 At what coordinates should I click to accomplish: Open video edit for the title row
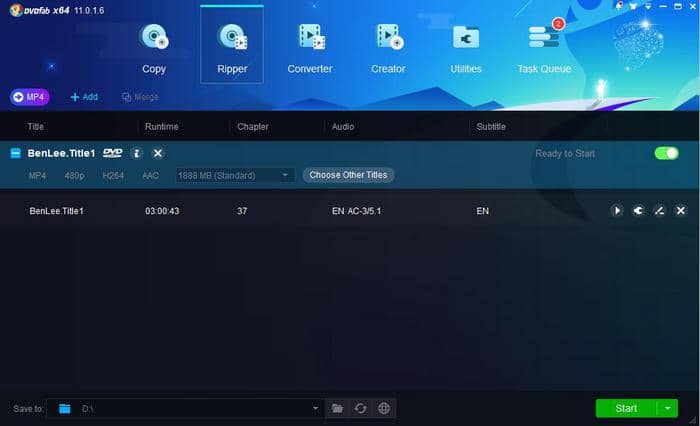659,211
